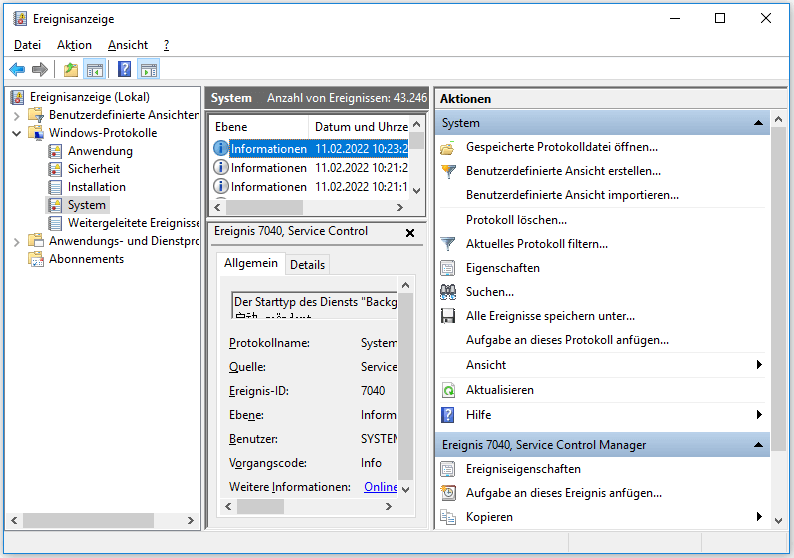The height and width of the screenshot is (558, 794).
Task: Click Protokoll löschen... in the Aktionen pane
Action: [516, 219]
